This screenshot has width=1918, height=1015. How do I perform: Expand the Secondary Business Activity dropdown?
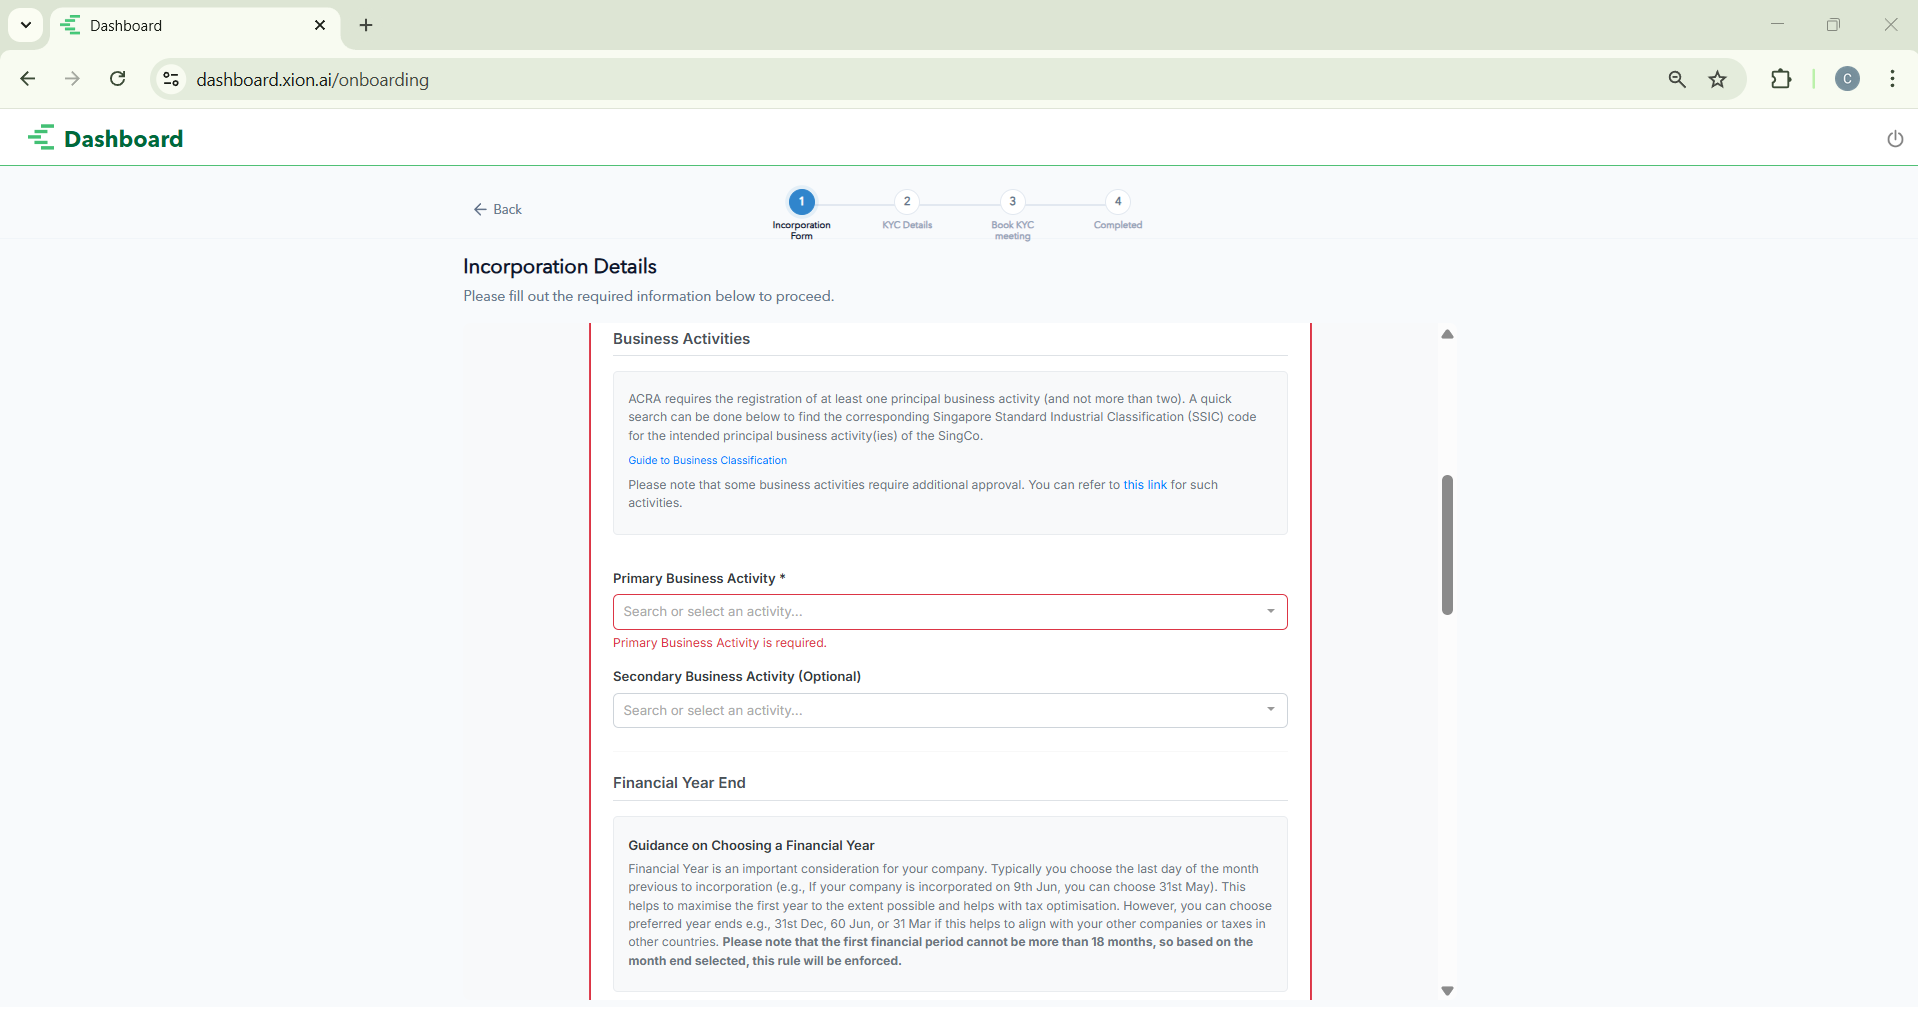[x=1270, y=710]
